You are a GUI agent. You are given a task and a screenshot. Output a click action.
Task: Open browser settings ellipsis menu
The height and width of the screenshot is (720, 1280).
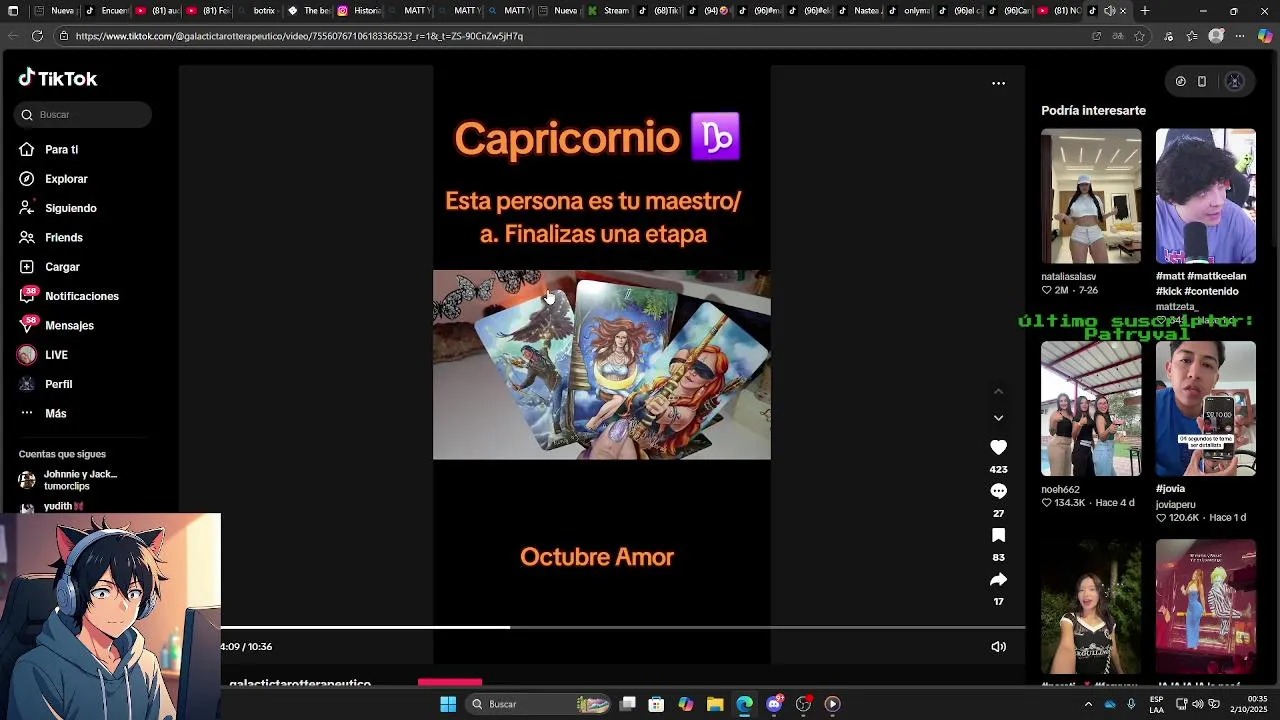click(1240, 36)
